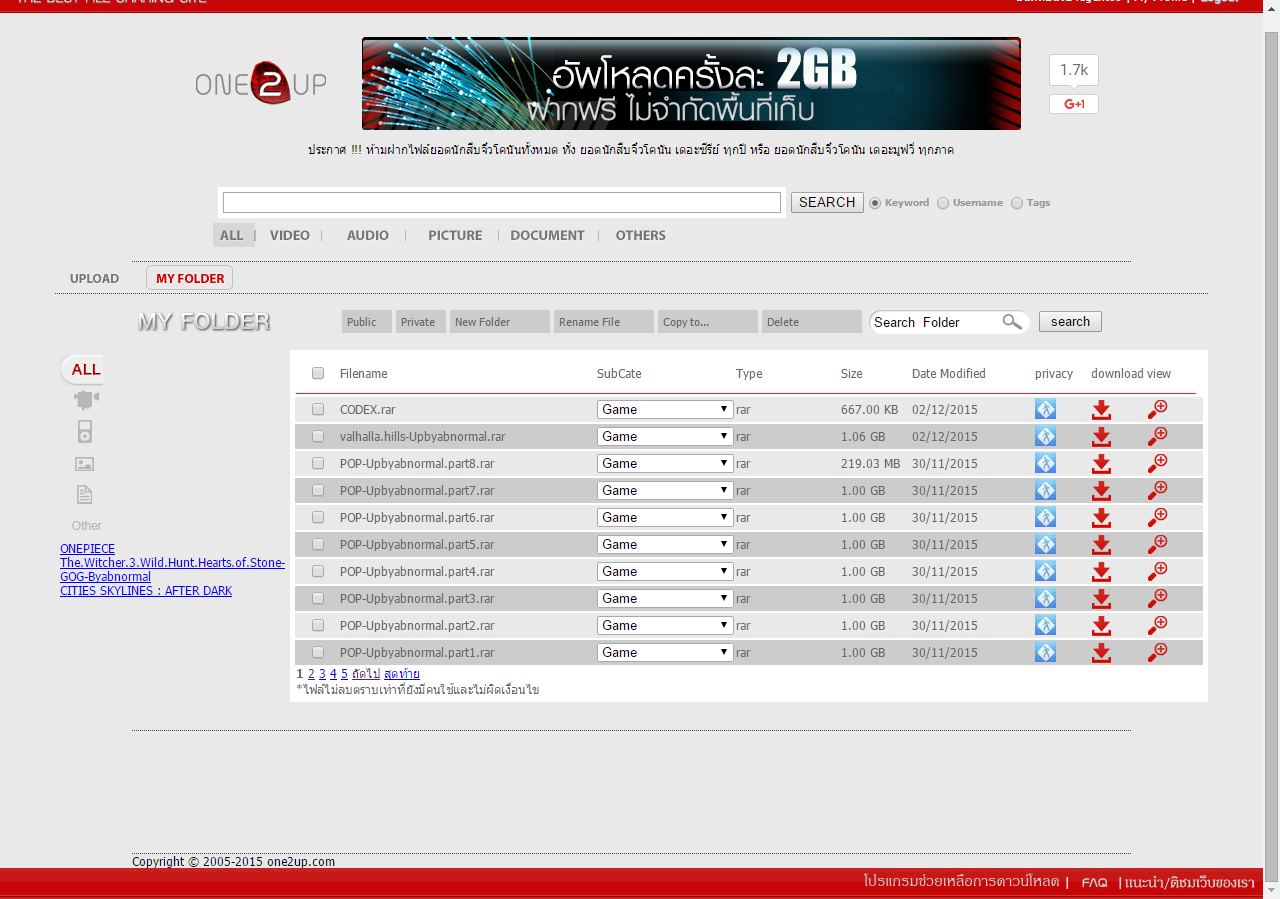The image size is (1280, 899).
Task: Click the Copy to... button
Action: (708, 322)
